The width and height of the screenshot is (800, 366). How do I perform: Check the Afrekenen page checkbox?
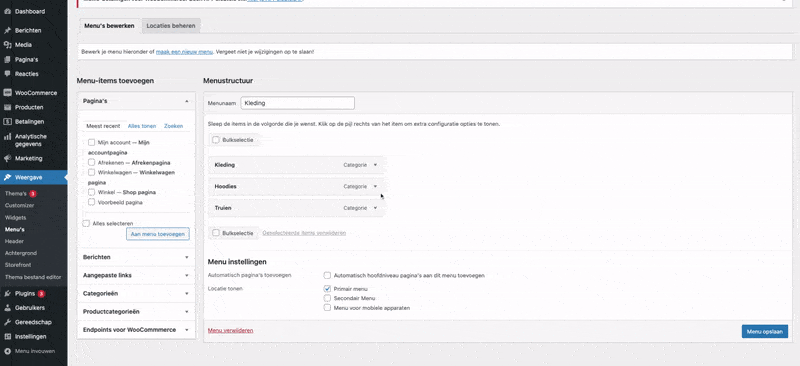[x=91, y=162]
